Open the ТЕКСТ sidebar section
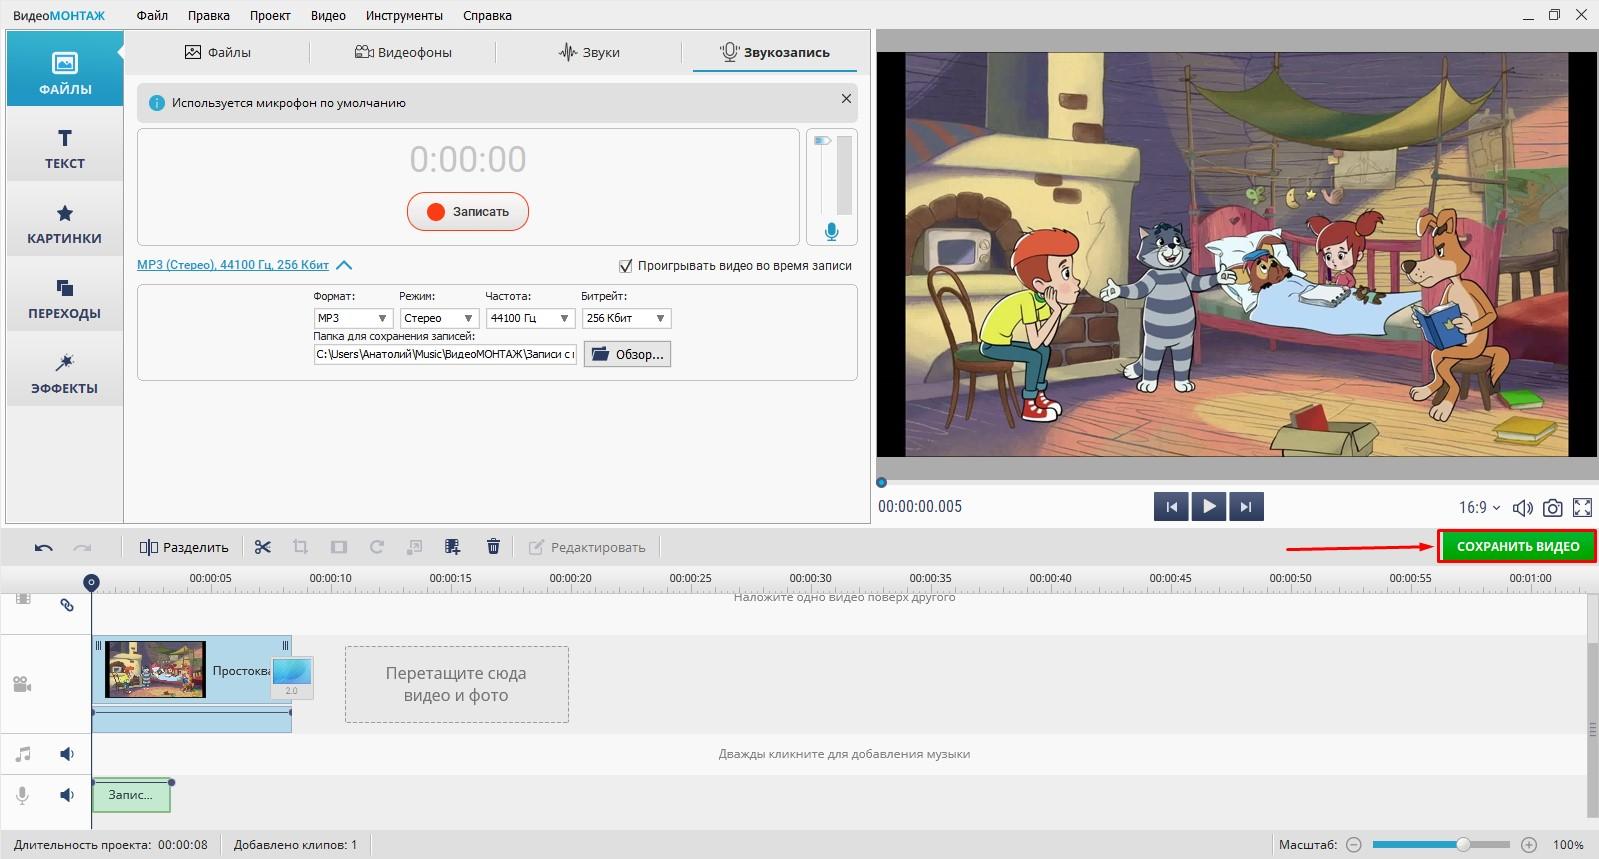 click(x=65, y=145)
